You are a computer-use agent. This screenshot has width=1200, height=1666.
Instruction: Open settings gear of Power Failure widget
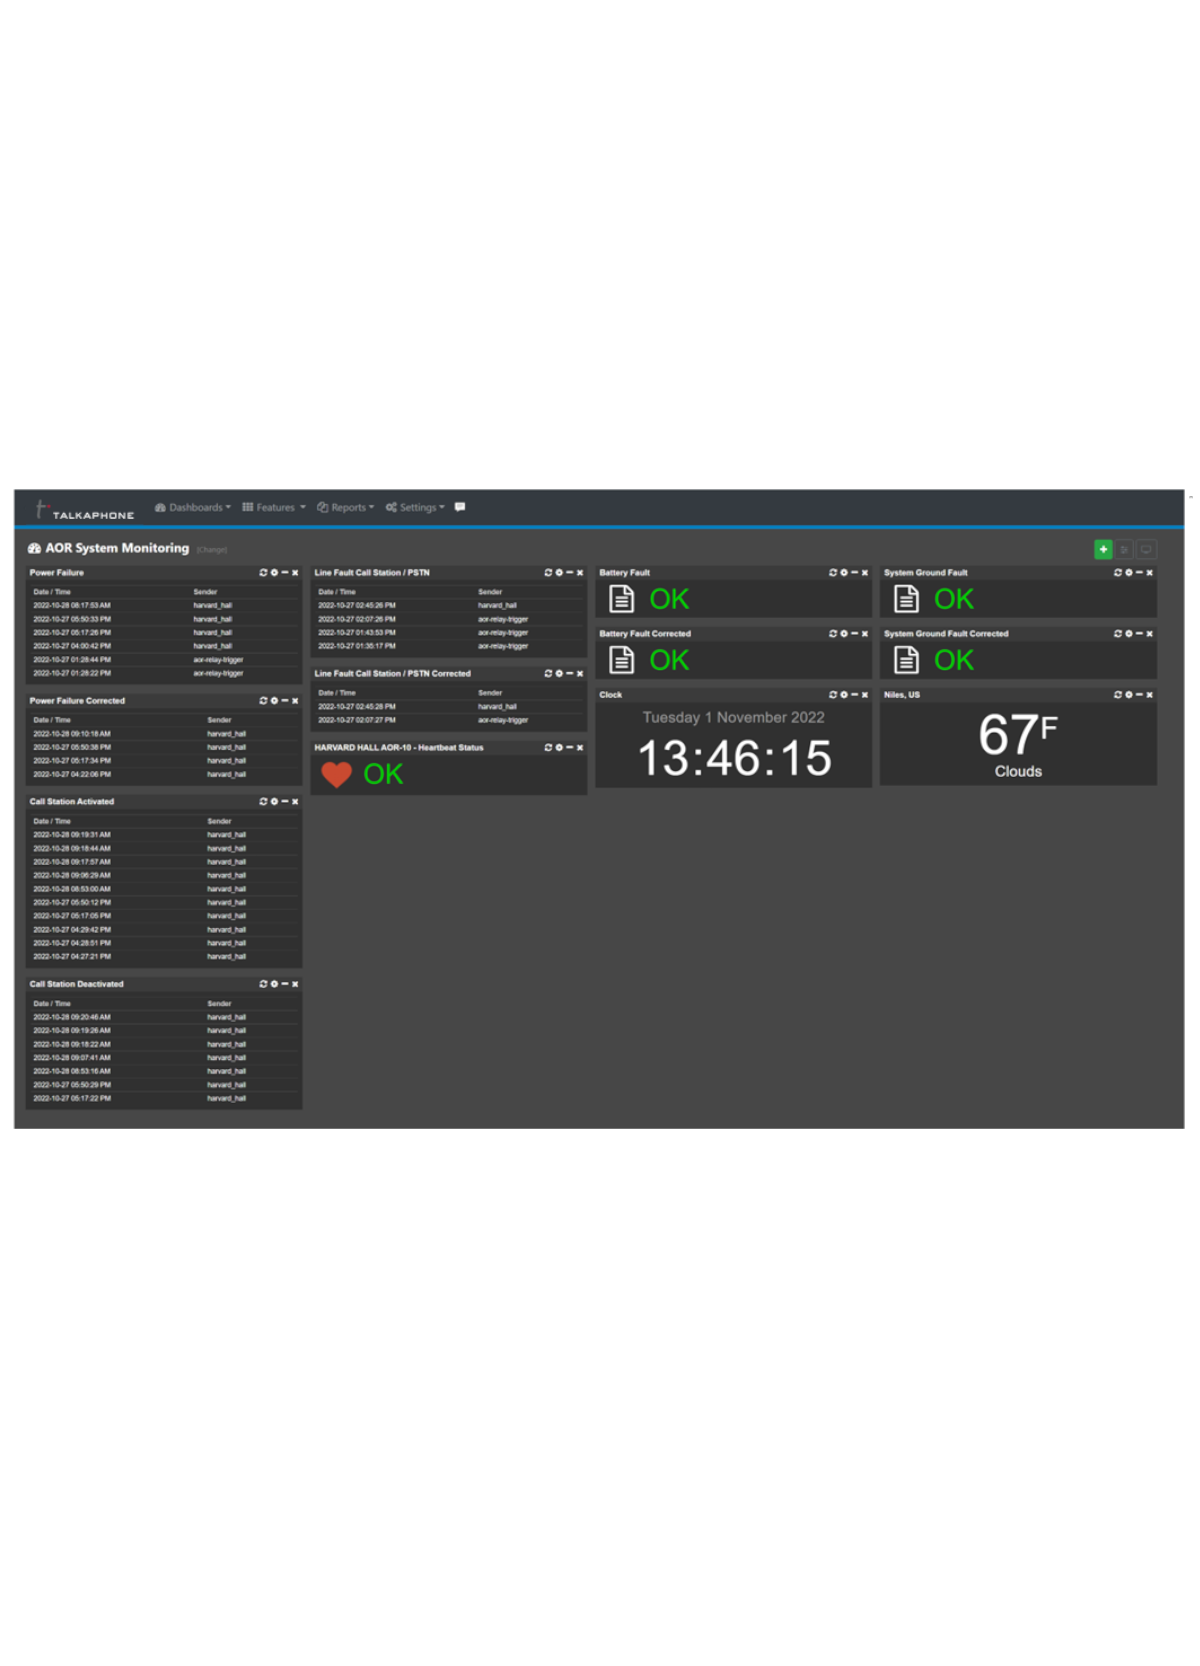coord(274,573)
